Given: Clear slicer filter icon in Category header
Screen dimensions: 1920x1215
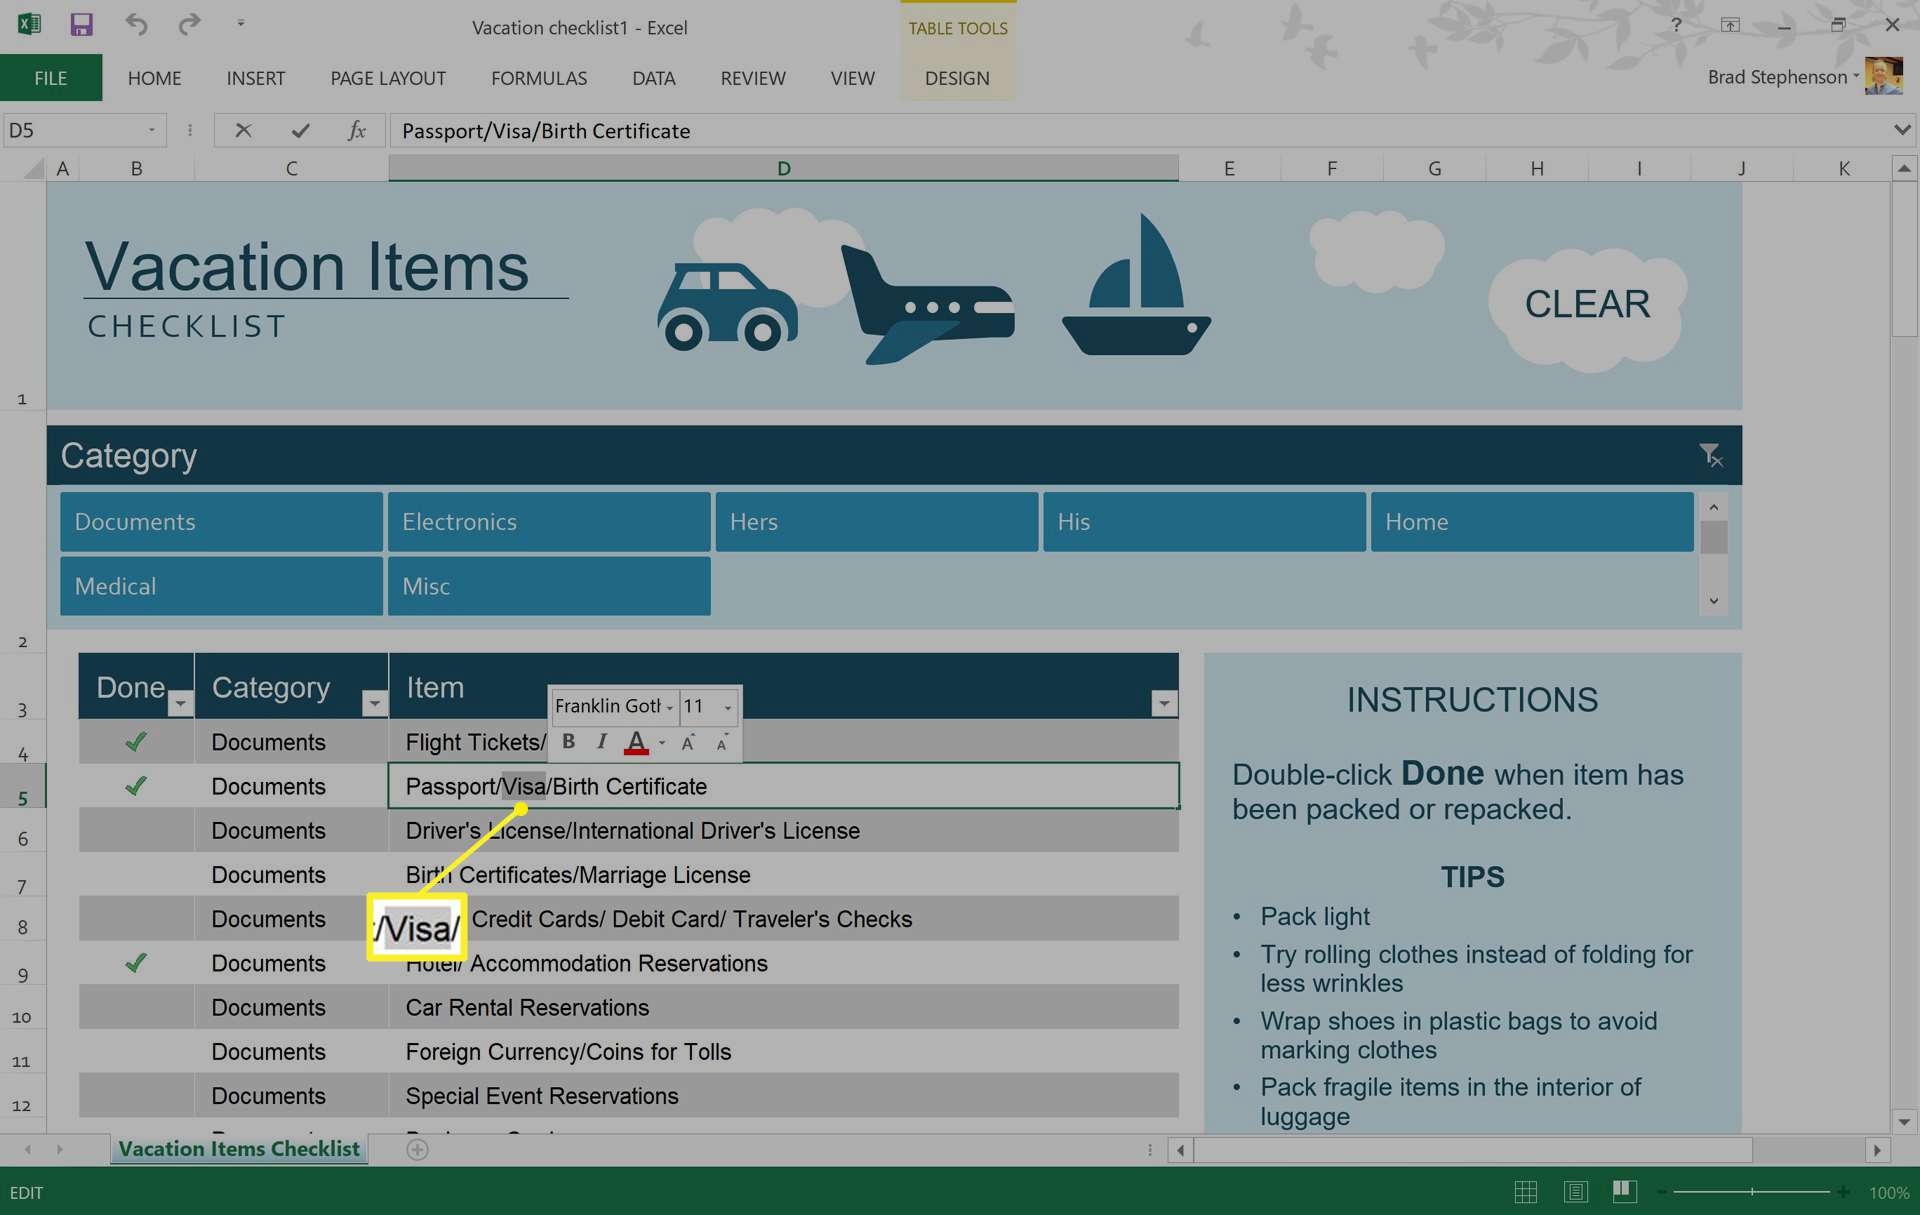Looking at the screenshot, I should tap(1710, 455).
